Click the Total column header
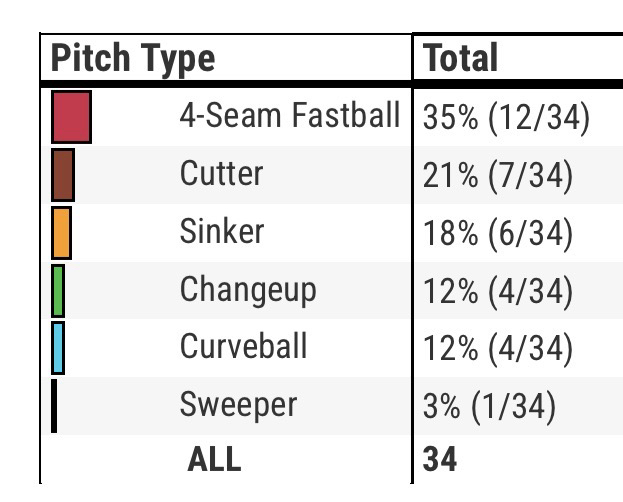 click(x=461, y=58)
